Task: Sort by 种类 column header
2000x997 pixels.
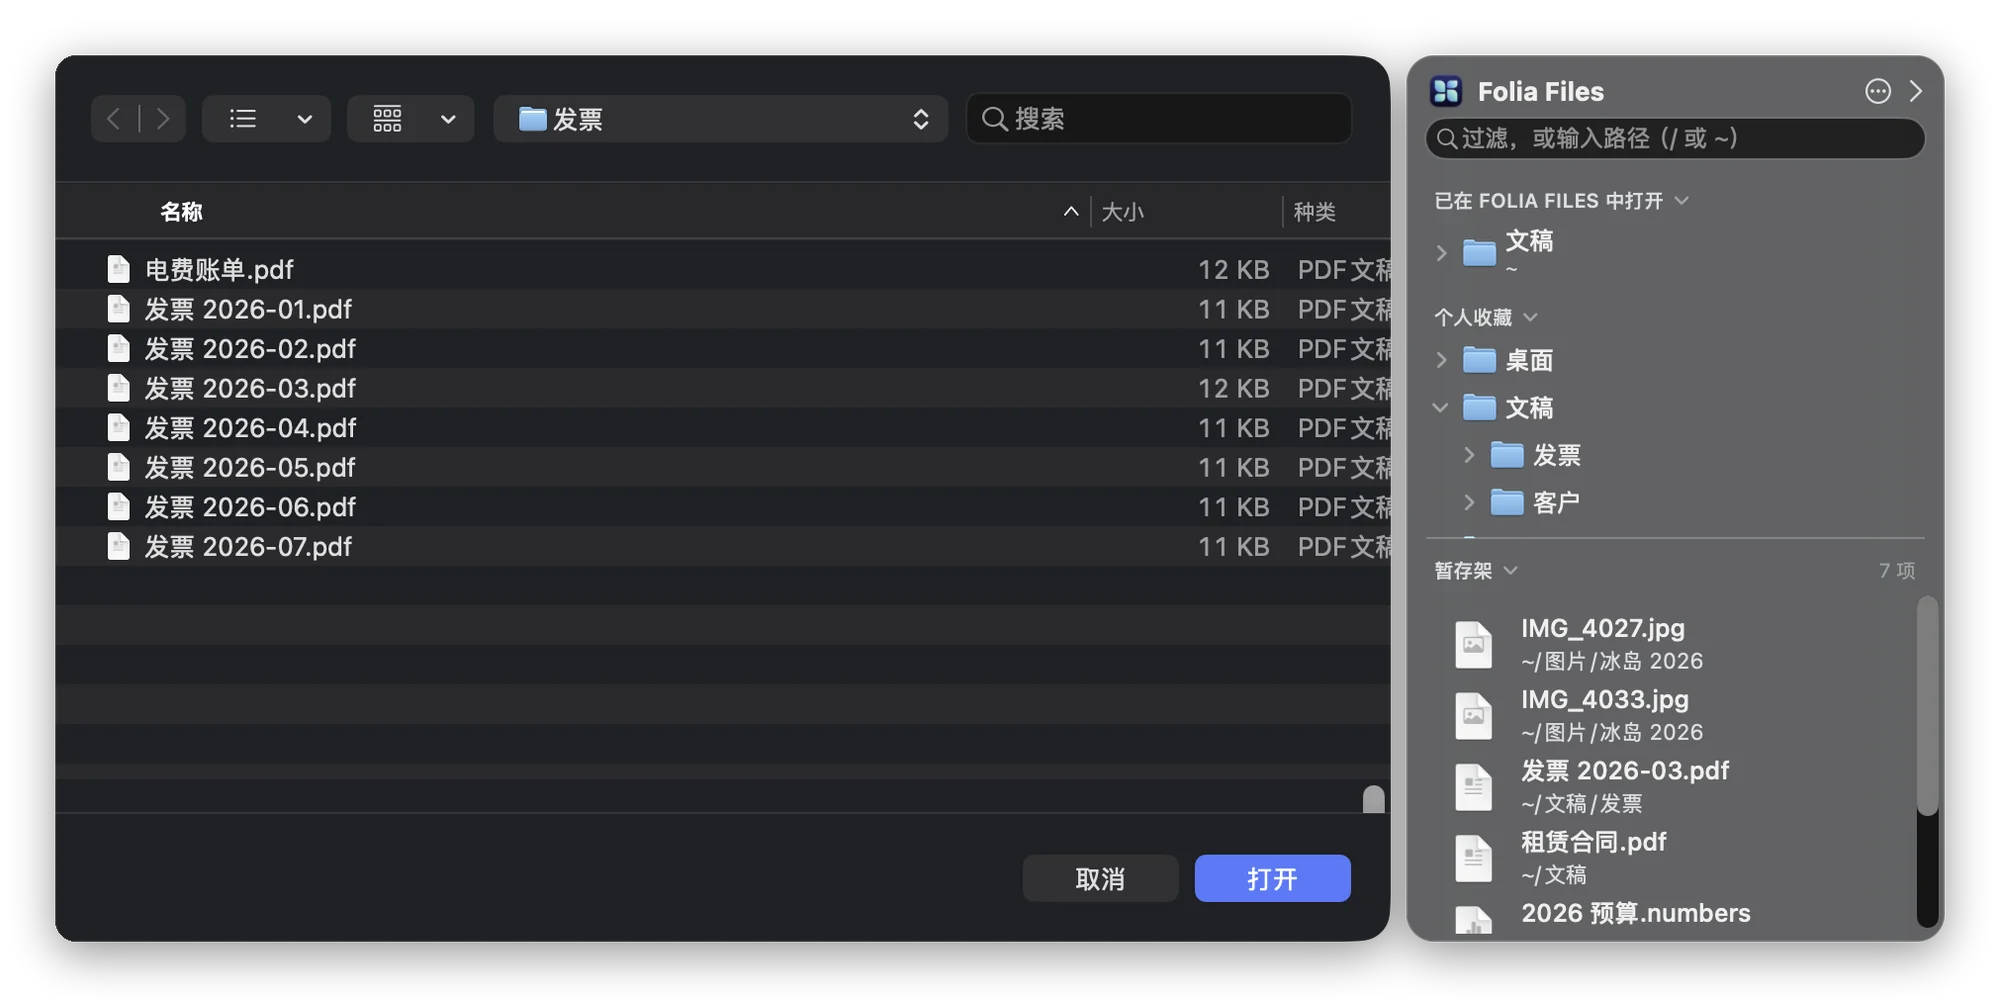Action: tap(1314, 211)
